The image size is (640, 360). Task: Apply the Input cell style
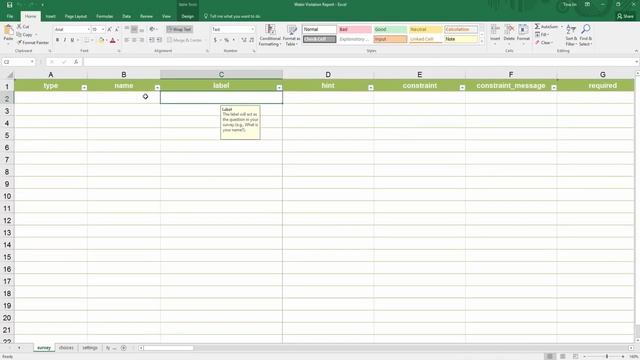tap(390, 39)
